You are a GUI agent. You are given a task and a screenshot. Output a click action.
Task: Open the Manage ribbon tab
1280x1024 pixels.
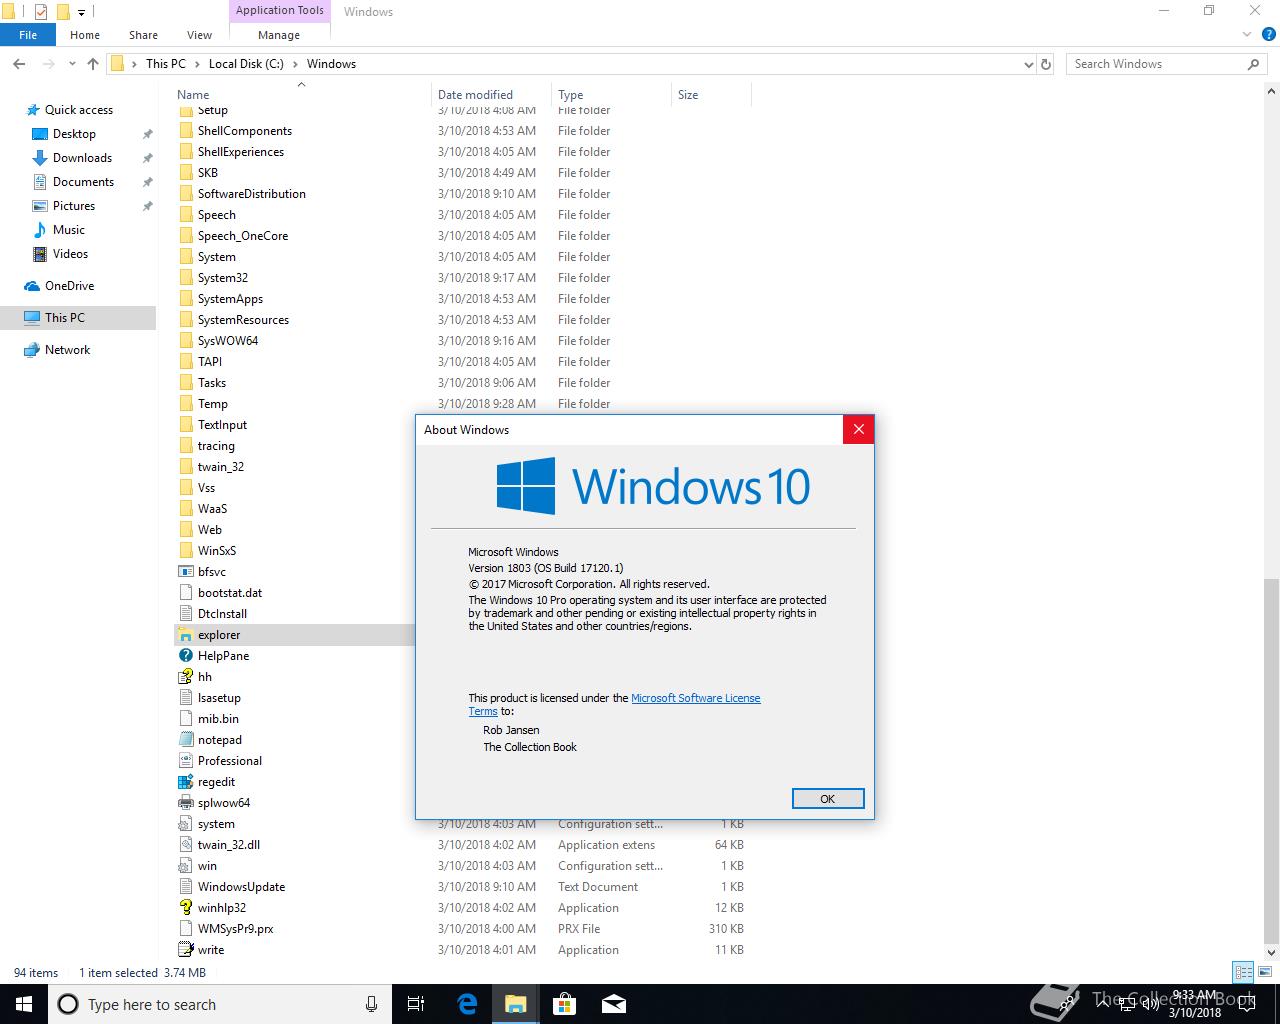pos(279,35)
